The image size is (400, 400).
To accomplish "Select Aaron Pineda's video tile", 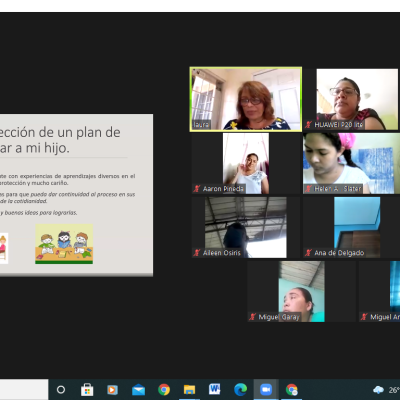I will (x=246, y=163).
